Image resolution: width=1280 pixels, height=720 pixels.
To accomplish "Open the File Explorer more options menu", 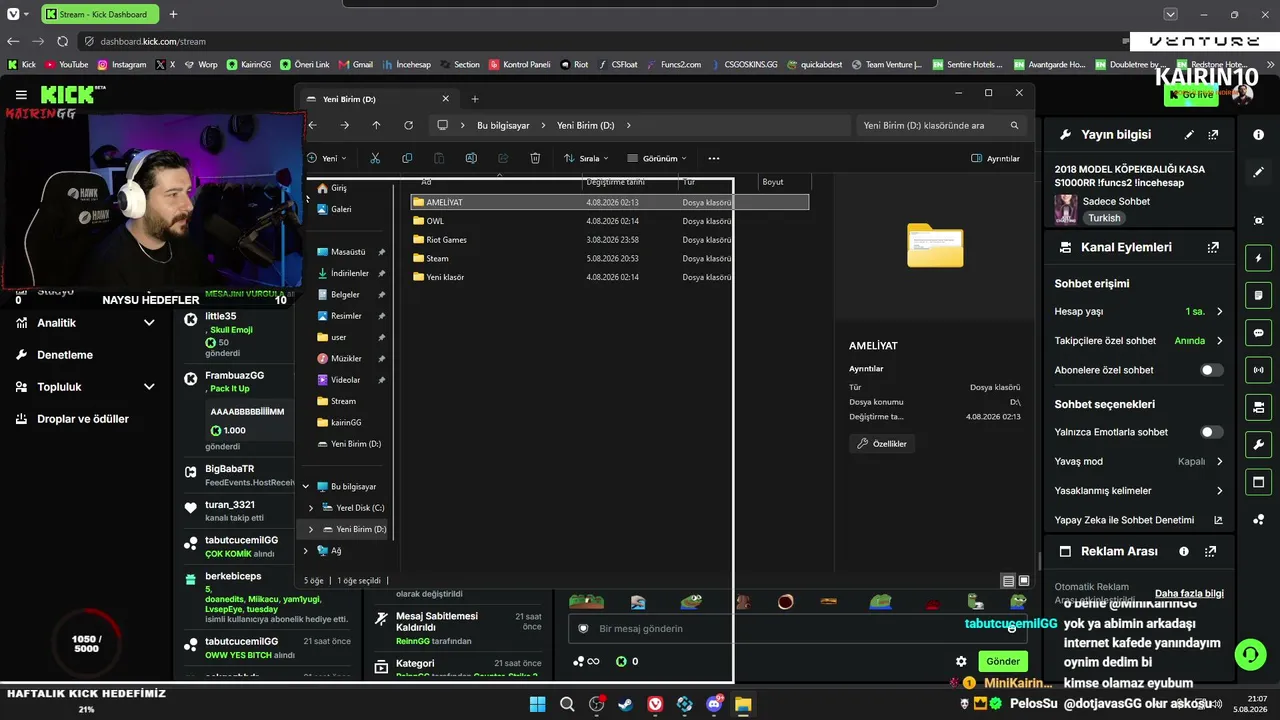I will [714, 158].
